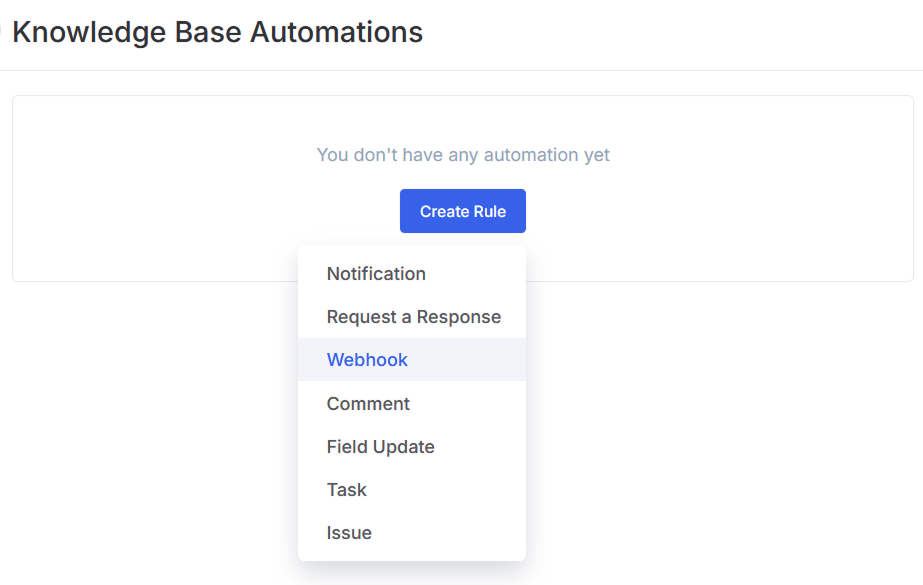Select Comment in the dropdown list
The image size is (923, 585).
(368, 404)
